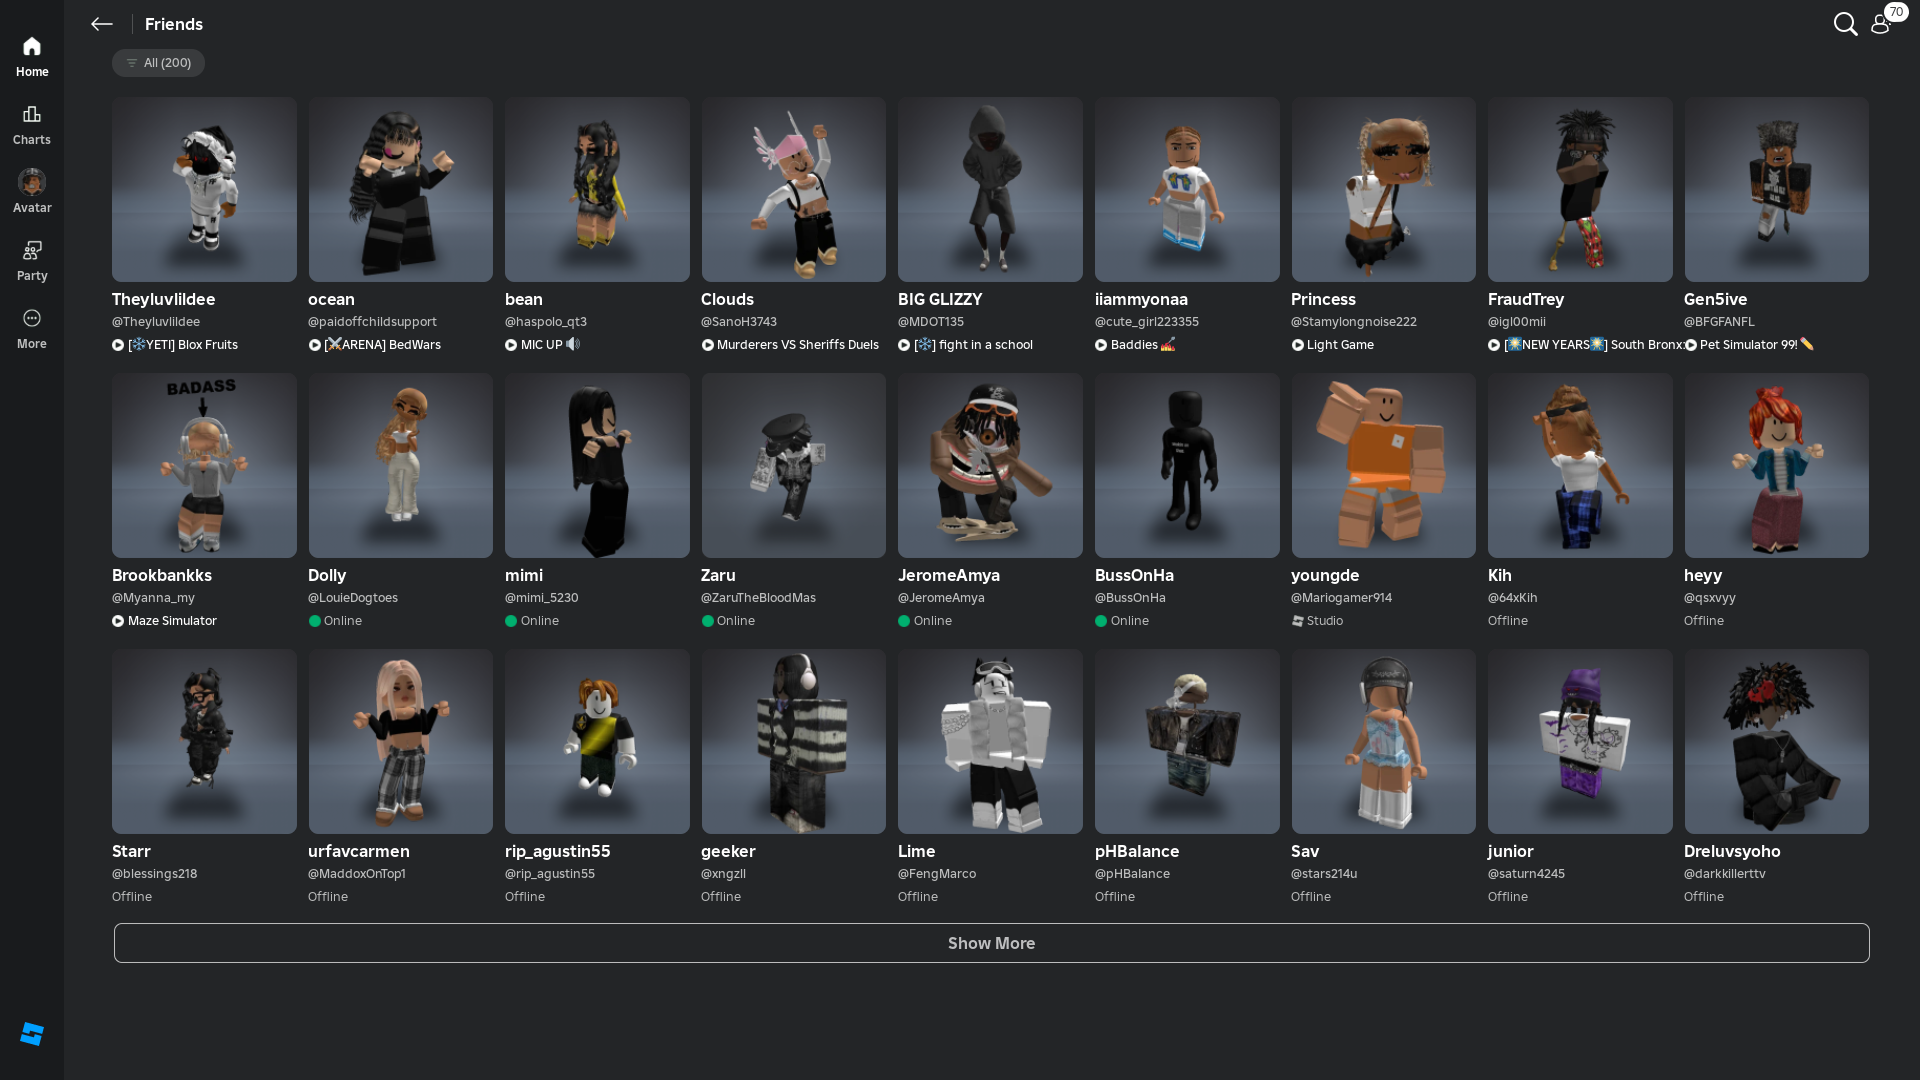This screenshot has width=1920, height=1080.
Task: Open the Avatar sidebar item
Action: point(32,191)
